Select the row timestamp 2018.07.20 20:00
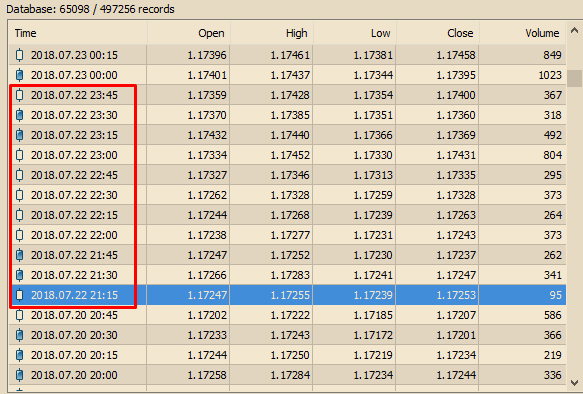The height and width of the screenshot is (394, 583). (x=74, y=375)
